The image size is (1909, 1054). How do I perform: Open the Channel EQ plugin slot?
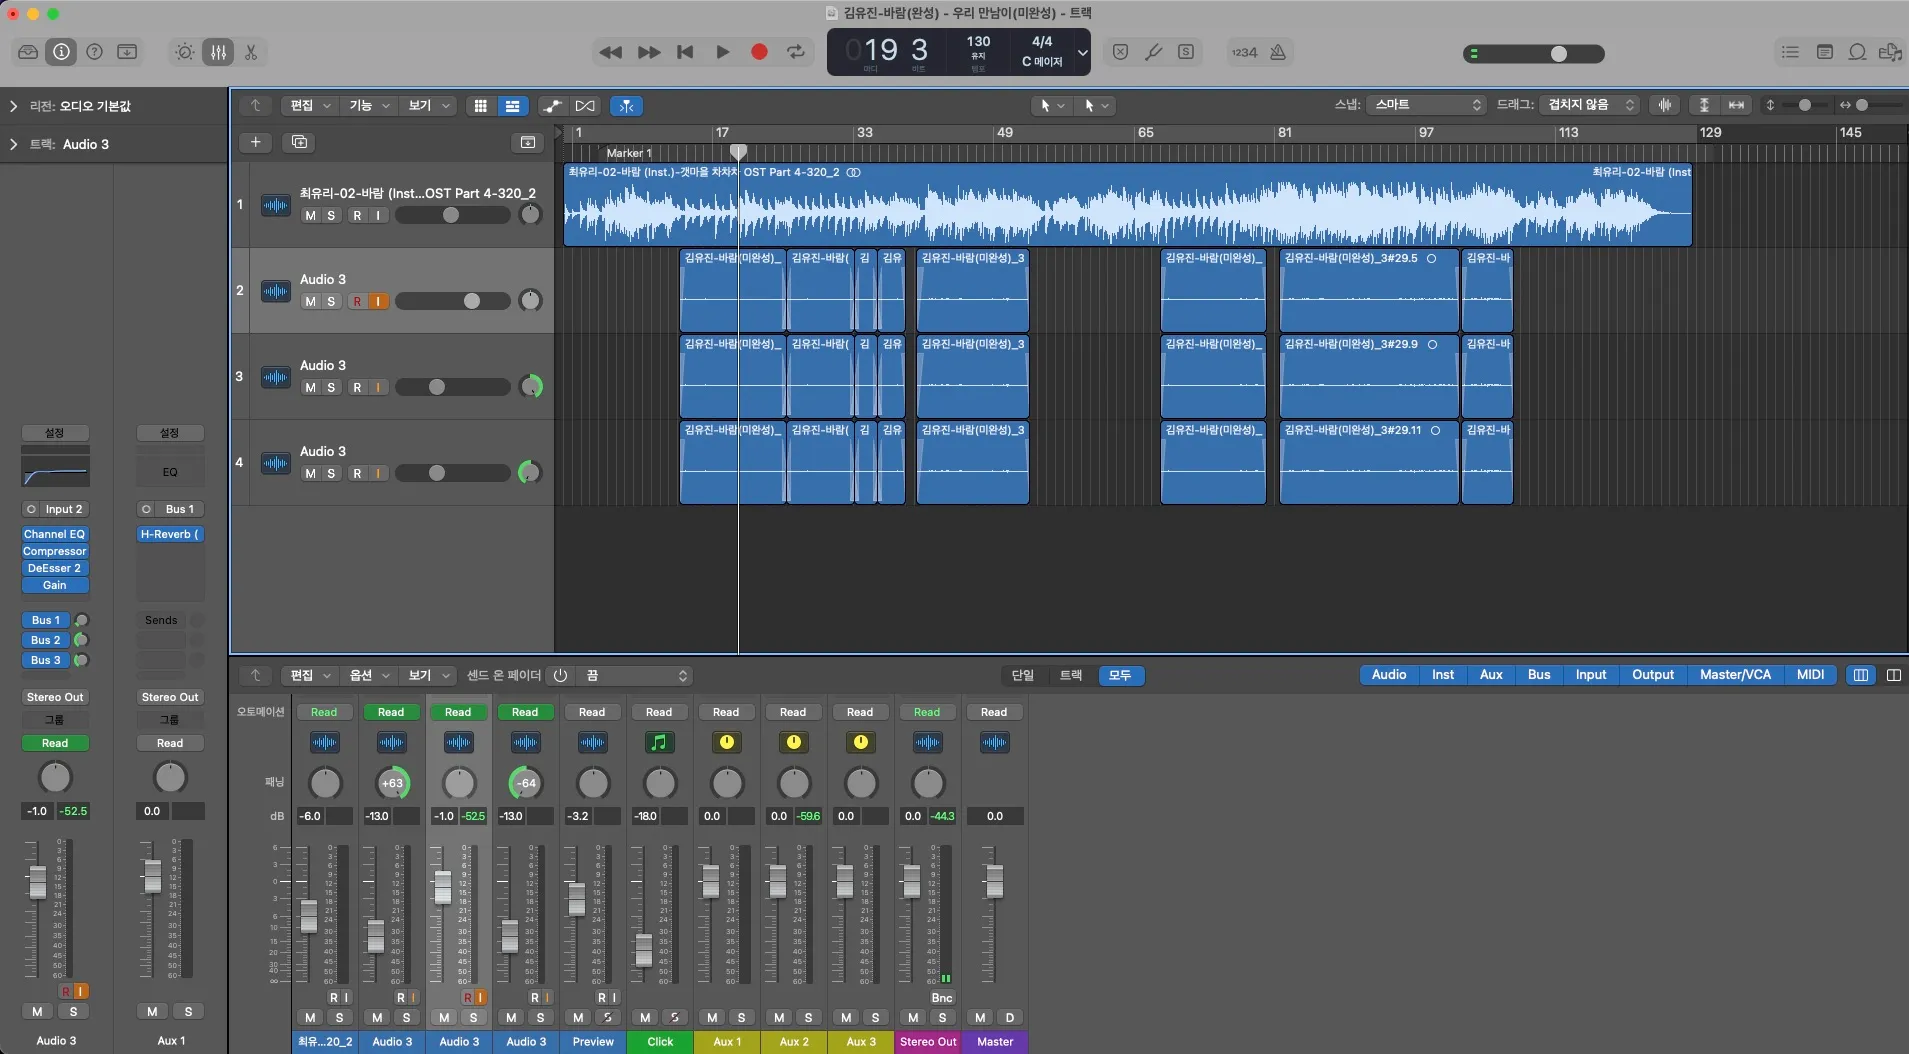pos(55,535)
